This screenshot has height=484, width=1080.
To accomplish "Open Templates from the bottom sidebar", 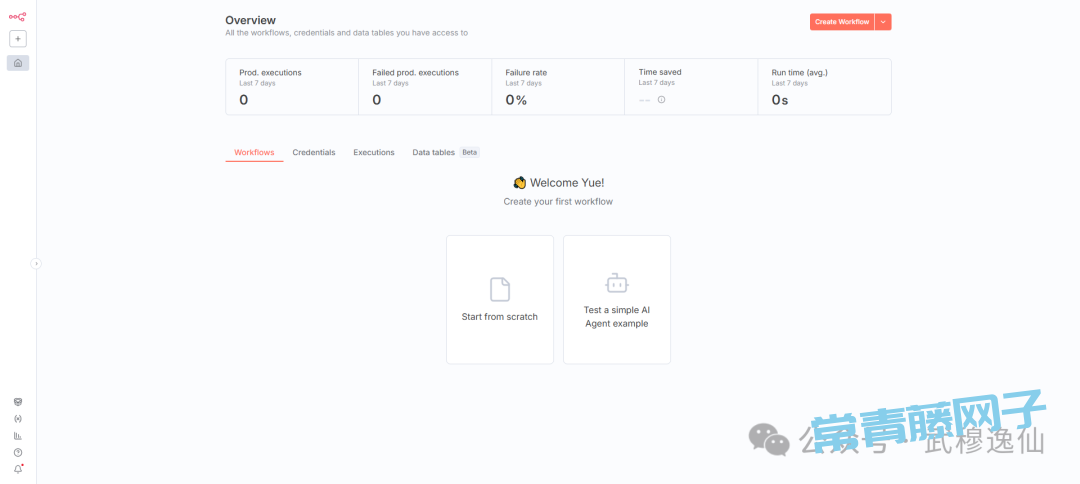I will click(18, 402).
